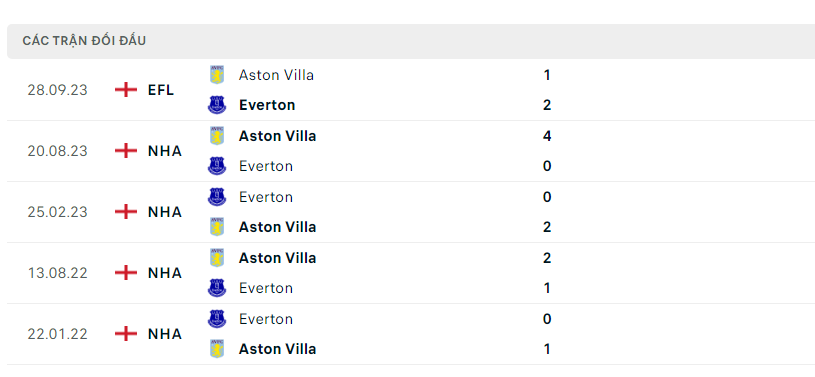The image size is (815, 377).
Task: Open the EFL competition link
Action: click(x=161, y=90)
